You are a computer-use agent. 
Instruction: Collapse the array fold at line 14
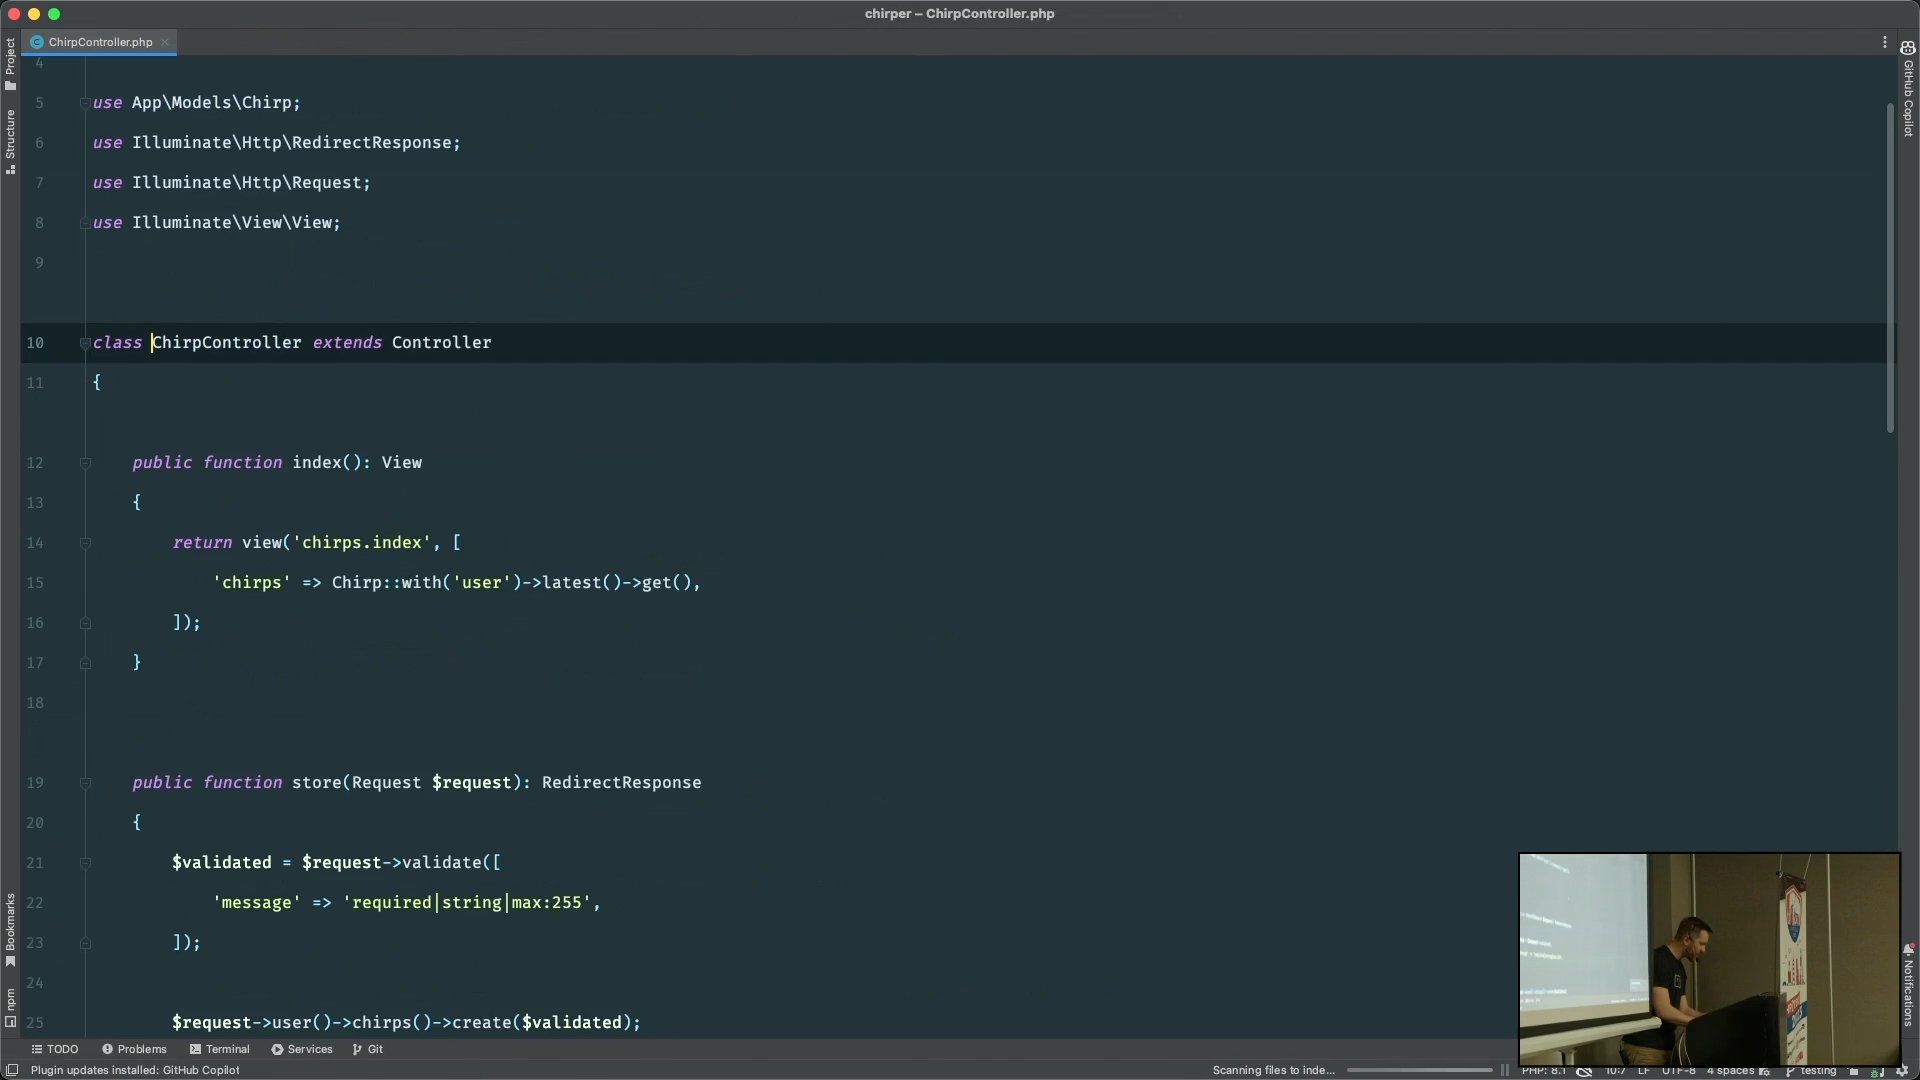coord(85,543)
